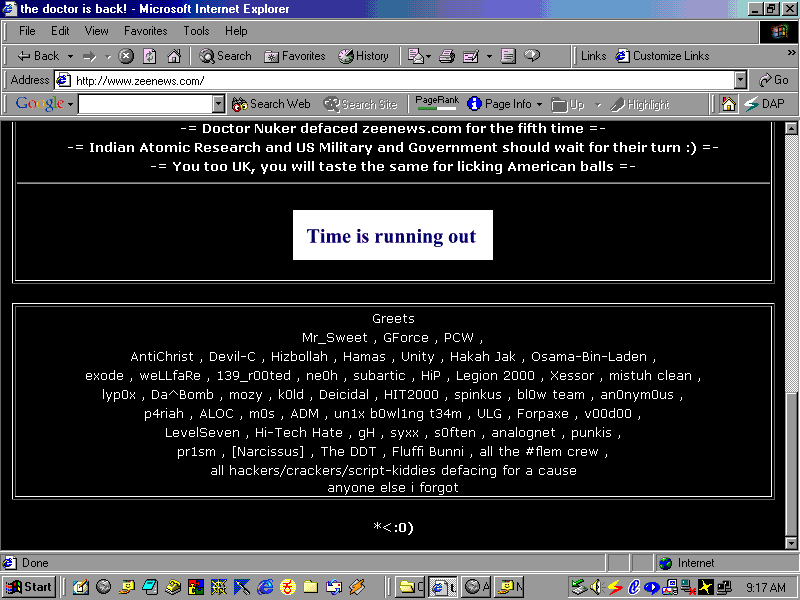Print the current page
This screenshot has height=600, width=800.
[x=447, y=56]
